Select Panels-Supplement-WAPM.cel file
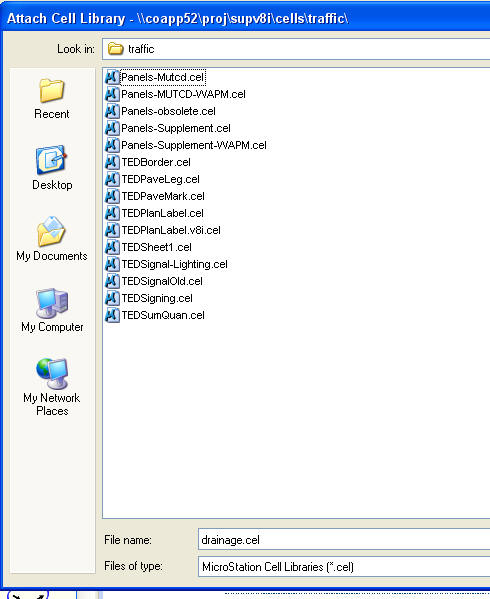Viewport: 490px width, 599px height. pos(194,146)
